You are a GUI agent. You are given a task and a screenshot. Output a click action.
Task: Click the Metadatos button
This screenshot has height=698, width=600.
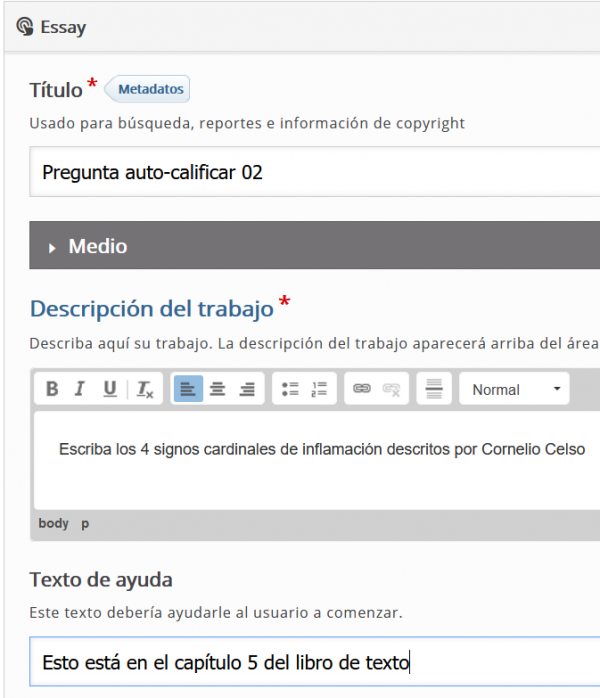click(x=150, y=89)
